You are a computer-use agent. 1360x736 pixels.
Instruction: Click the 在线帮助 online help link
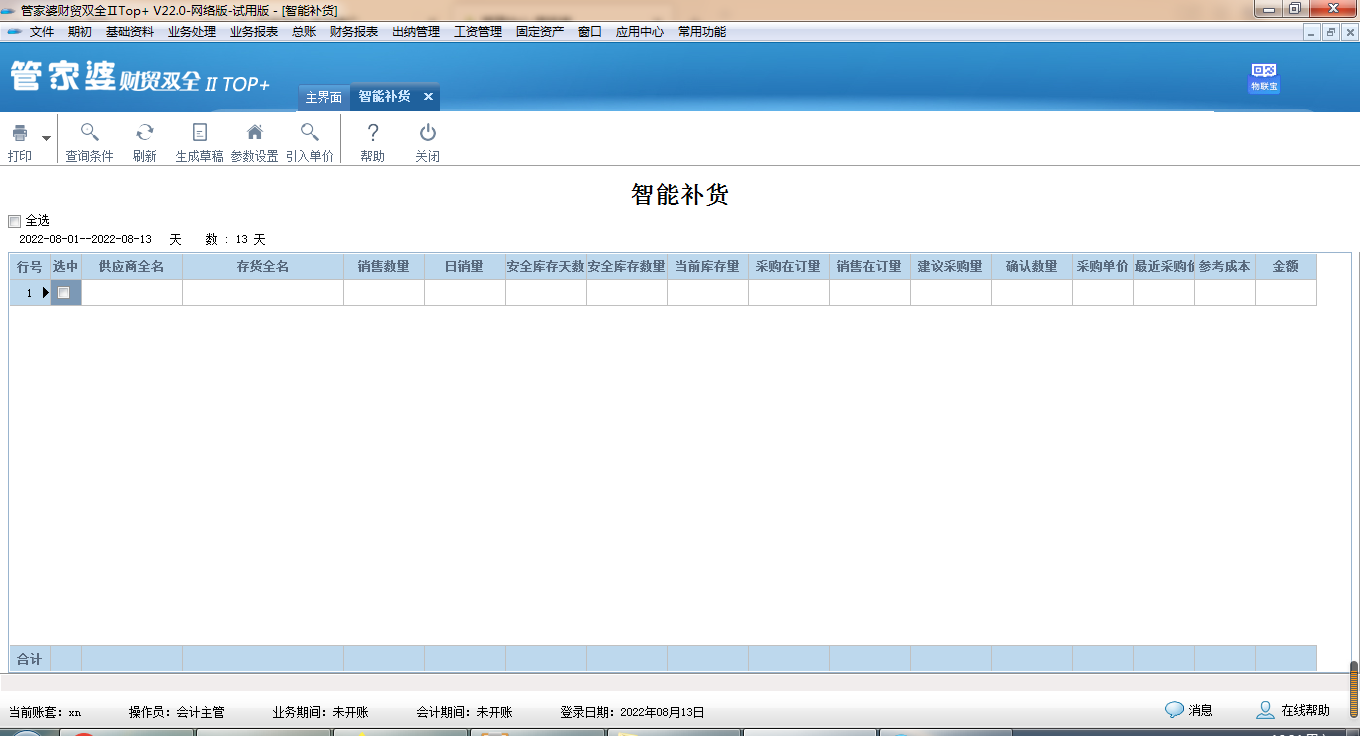click(1294, 711)
